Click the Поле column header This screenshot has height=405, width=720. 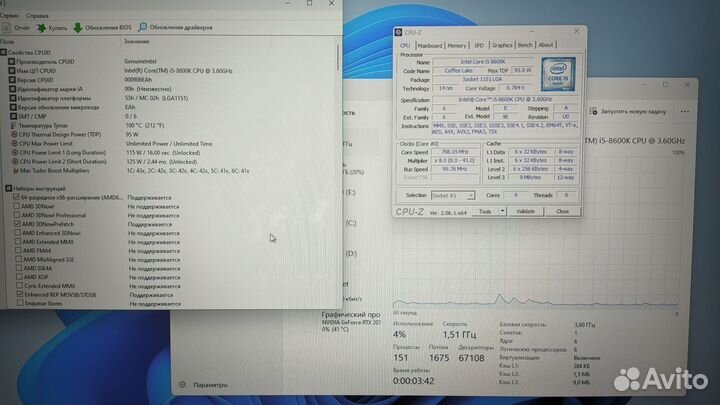[x=7, y=42]
